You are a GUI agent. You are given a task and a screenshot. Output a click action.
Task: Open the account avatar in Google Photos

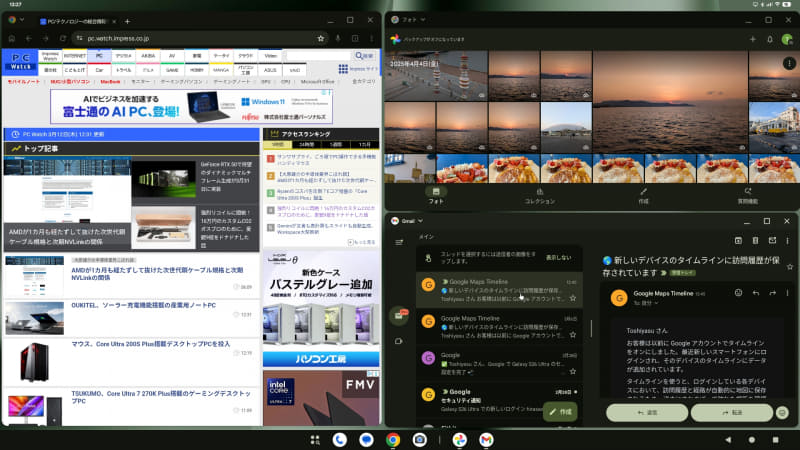click(787, 39)
